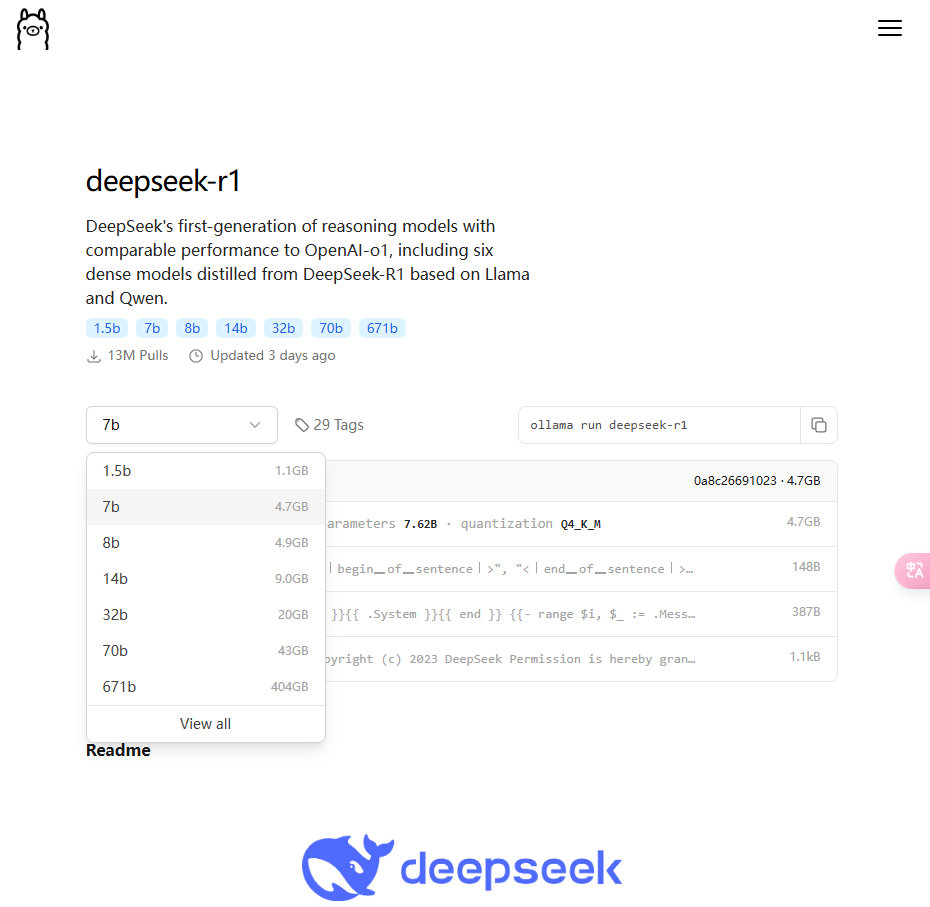Viewport: 930px width, 907px height.
Task: Click the Updated 3 days ago text
Action: coord(273,355)
